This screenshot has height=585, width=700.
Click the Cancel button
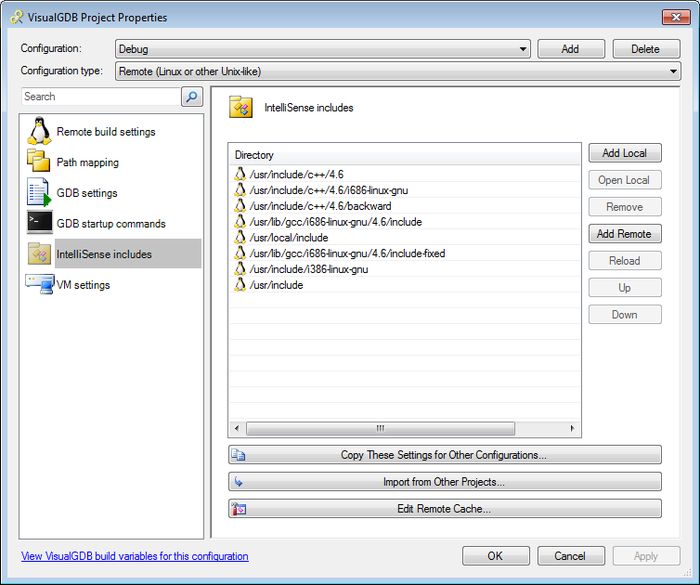point(571,556)
